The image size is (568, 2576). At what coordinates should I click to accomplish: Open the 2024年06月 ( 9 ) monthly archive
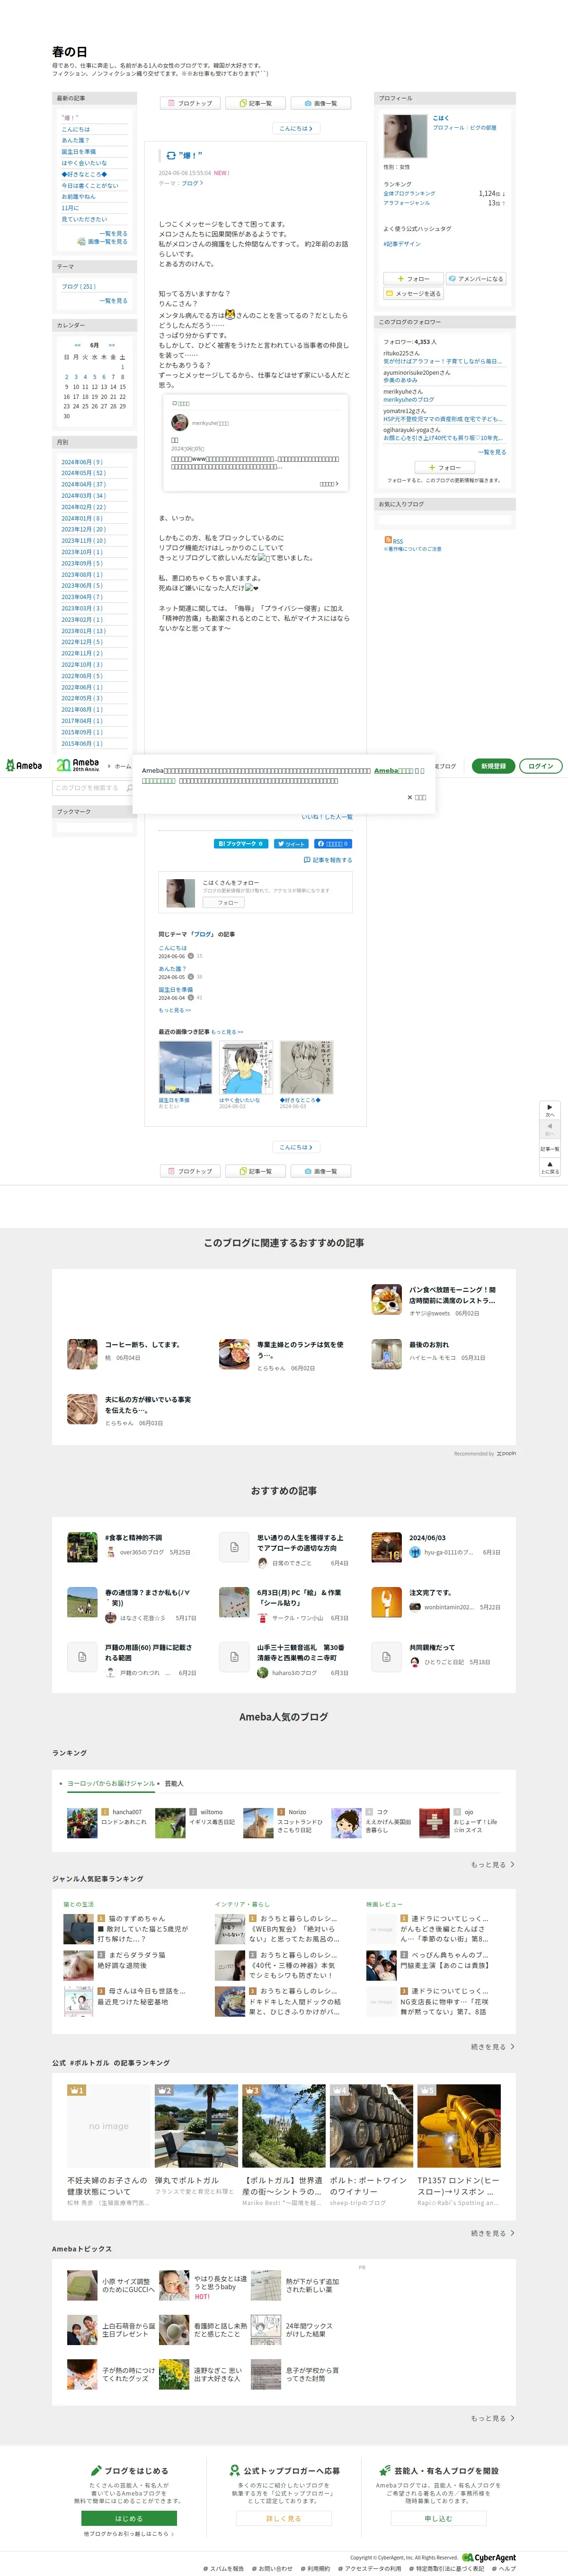tap(82, 462)
